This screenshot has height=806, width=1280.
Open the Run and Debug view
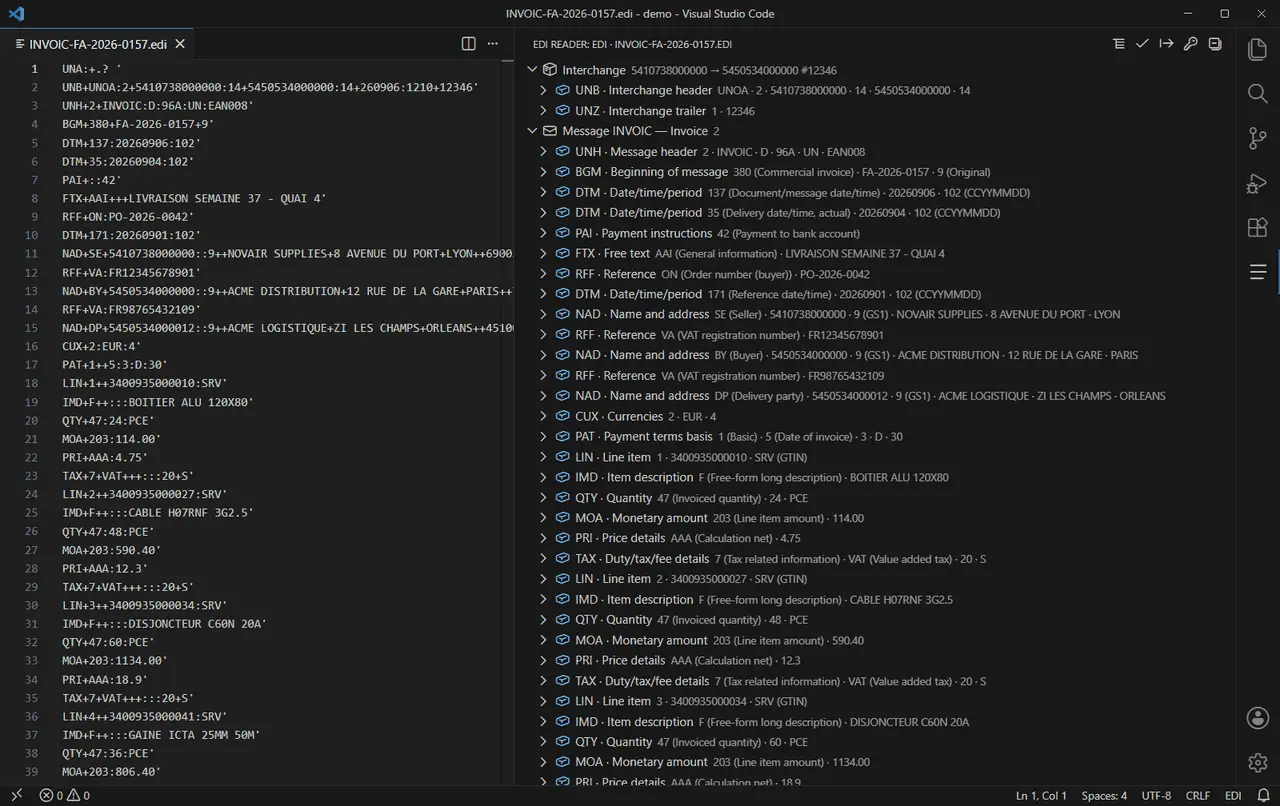pyautogui.click(x=1258, y=183)
